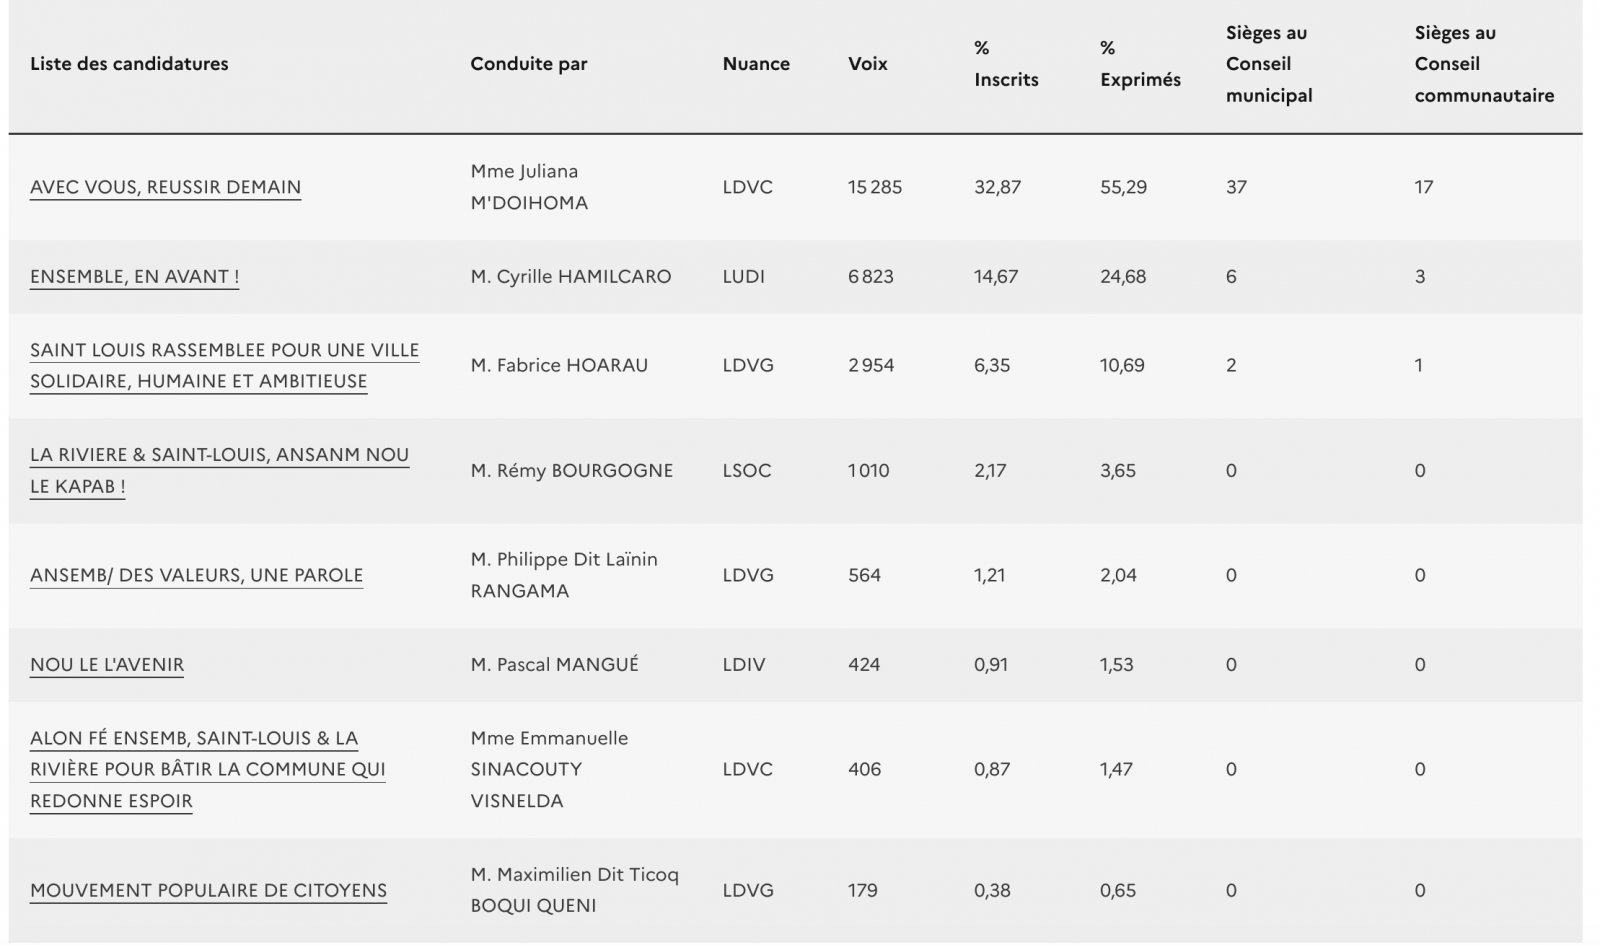
Task: Click the Conduite par column header
Action: (529, 64)
